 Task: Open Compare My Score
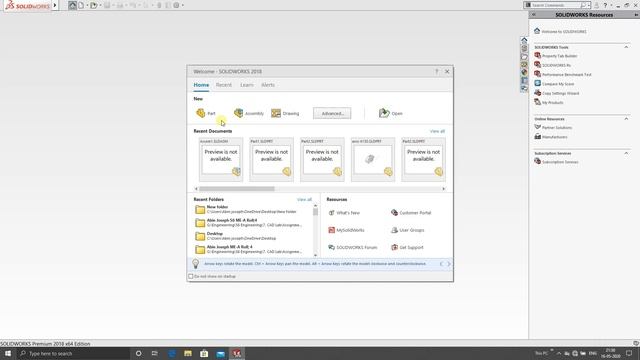tap(554, 84)
